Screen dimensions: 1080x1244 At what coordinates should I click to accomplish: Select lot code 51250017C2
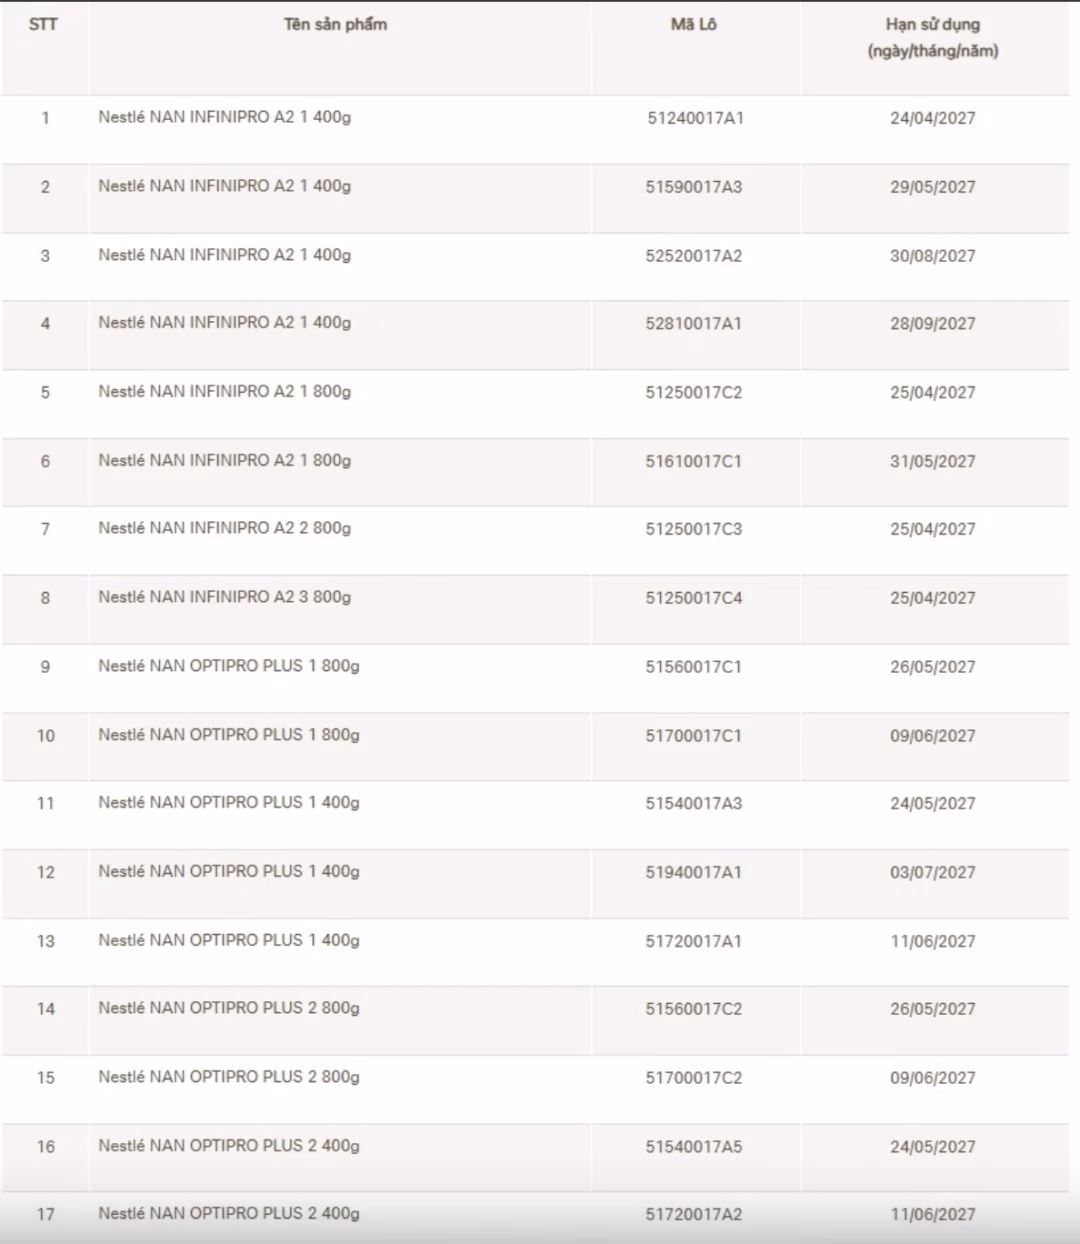[694, 393]
